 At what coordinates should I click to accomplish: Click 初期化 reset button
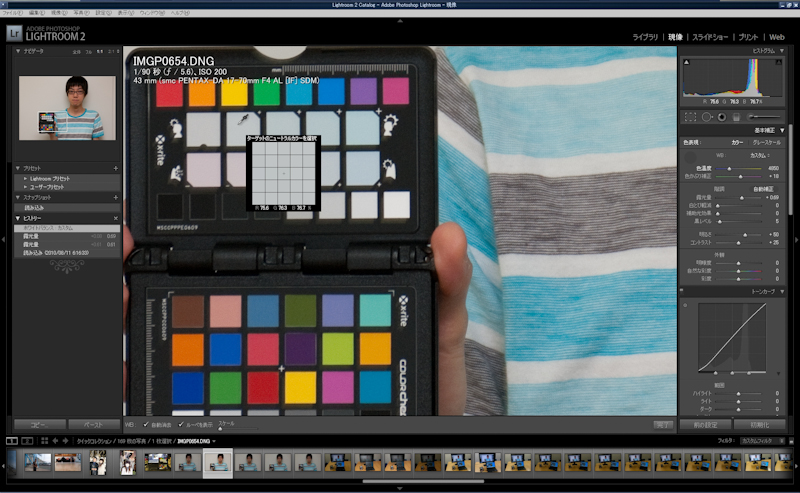tap(760, 425)
